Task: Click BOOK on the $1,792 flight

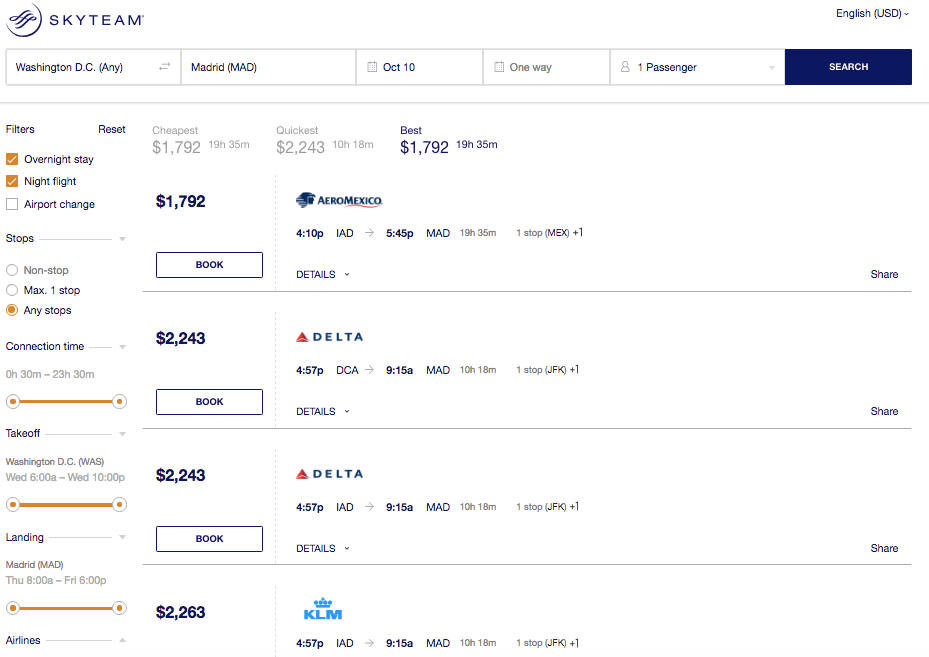Action: pos(209,264)
